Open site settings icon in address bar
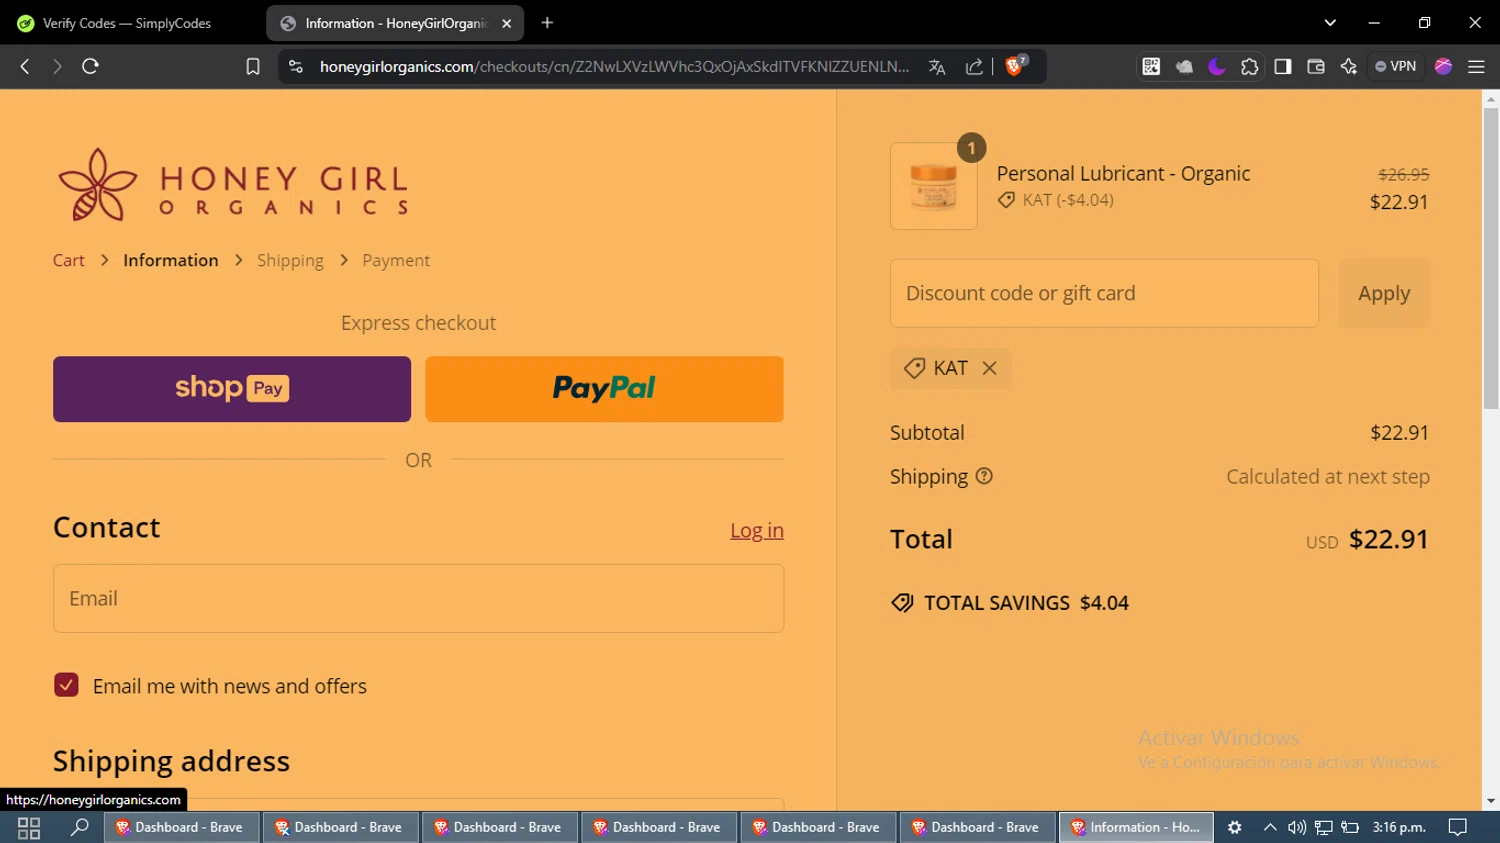Viewport: 1500px width, 843px height. 295,66
